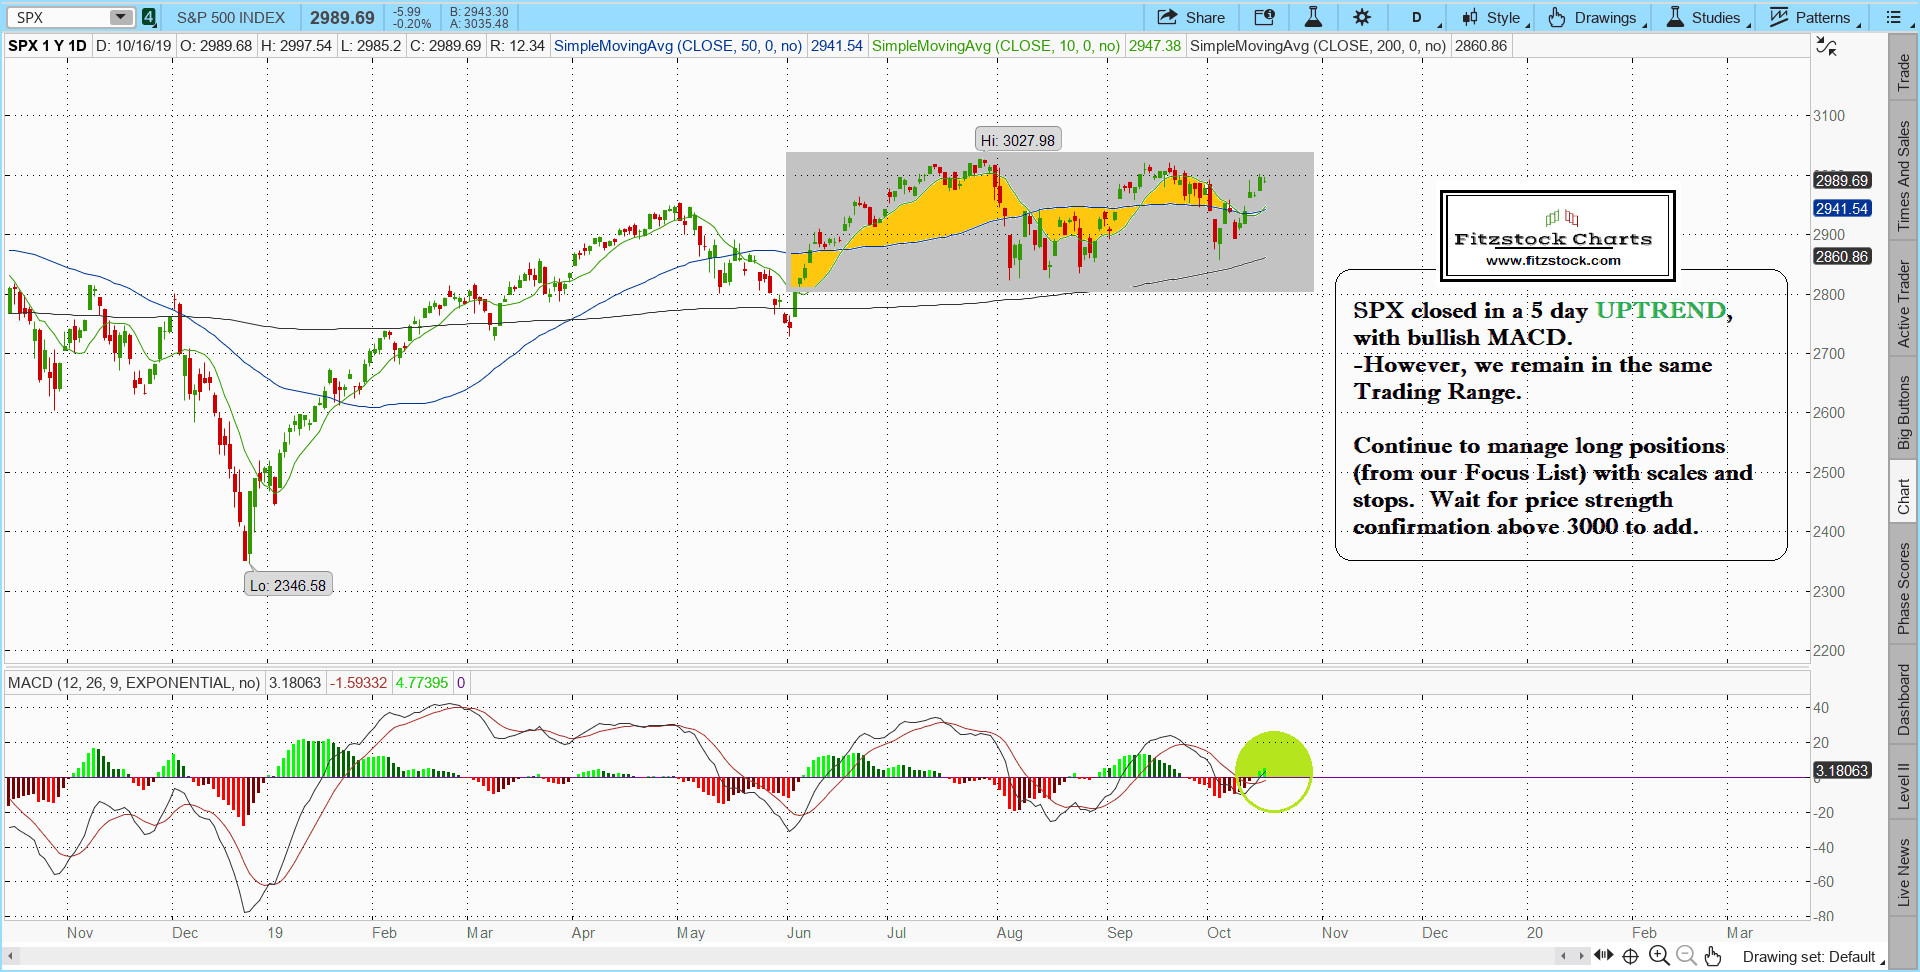This screenshot has width=1920, height=972.
Task: Click the crosshair cursor icon
Action: [1631, 956]
